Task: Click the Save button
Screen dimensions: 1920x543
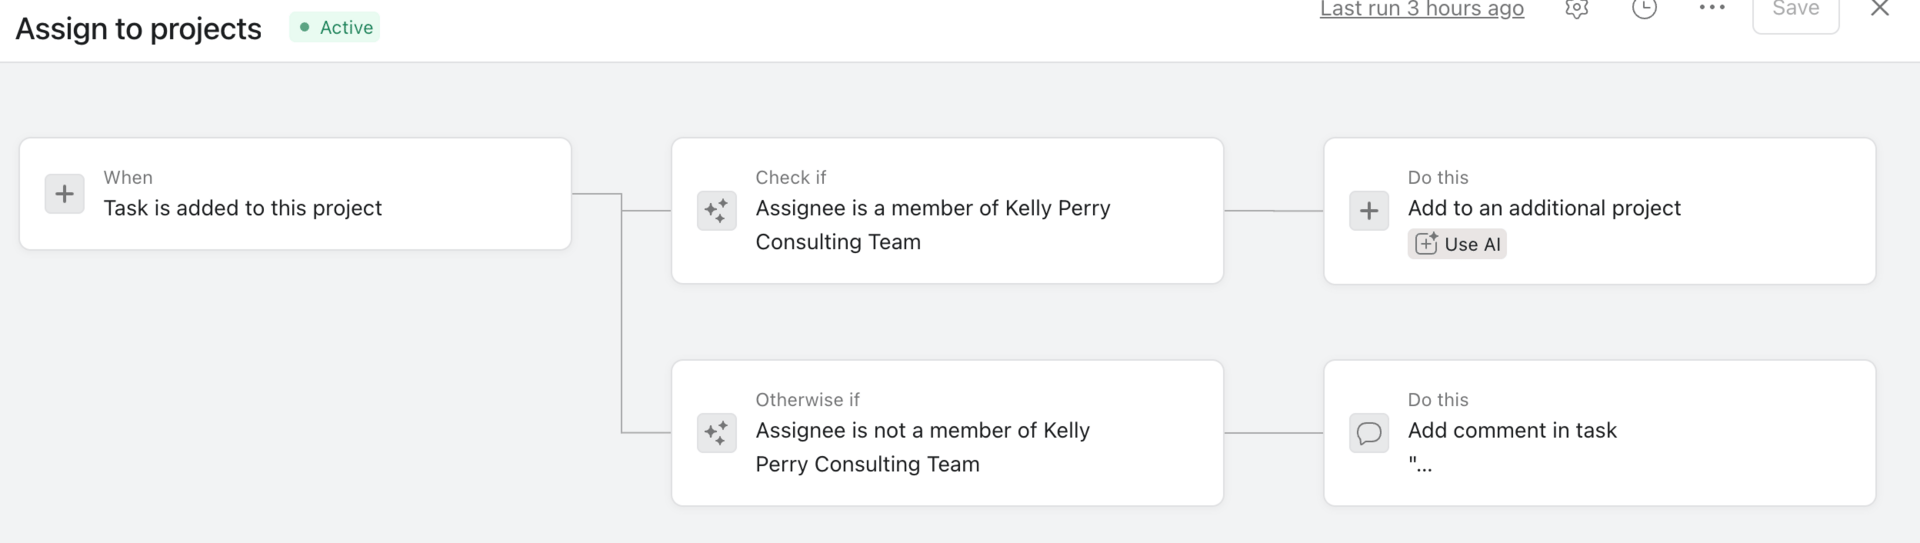Action: [x=1795, y=11]
